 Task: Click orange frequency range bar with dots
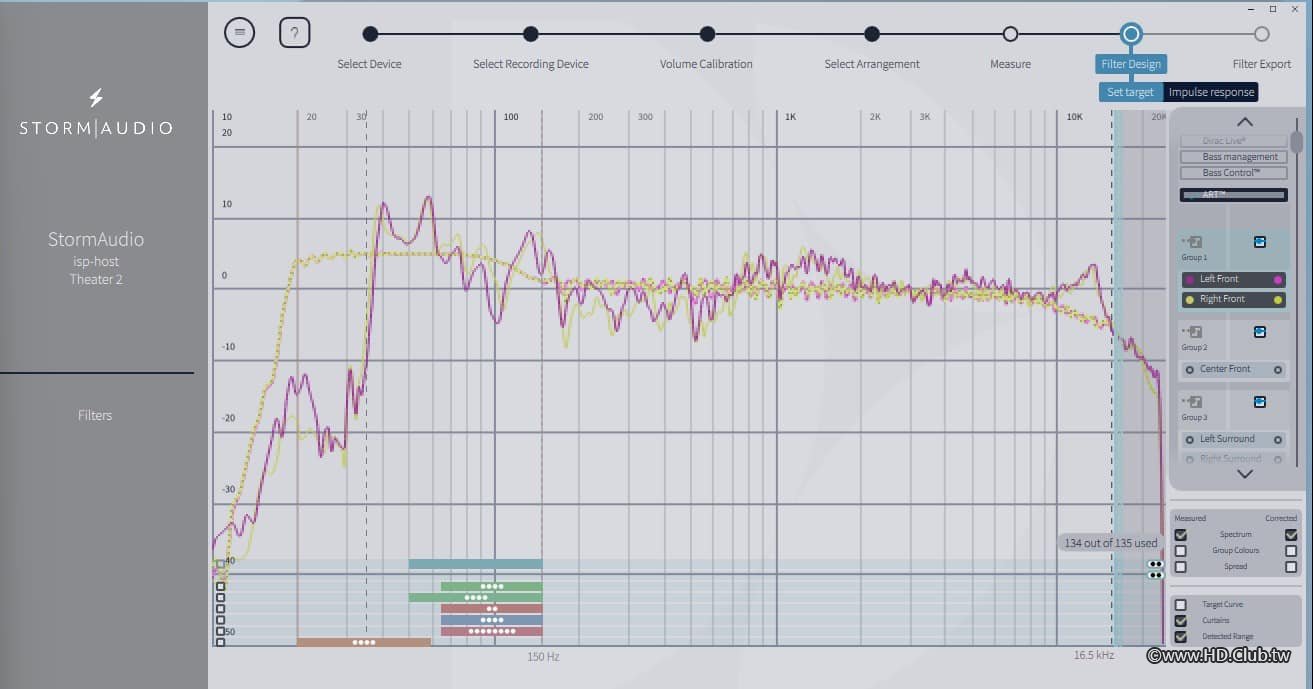click(x=363, y=642)
